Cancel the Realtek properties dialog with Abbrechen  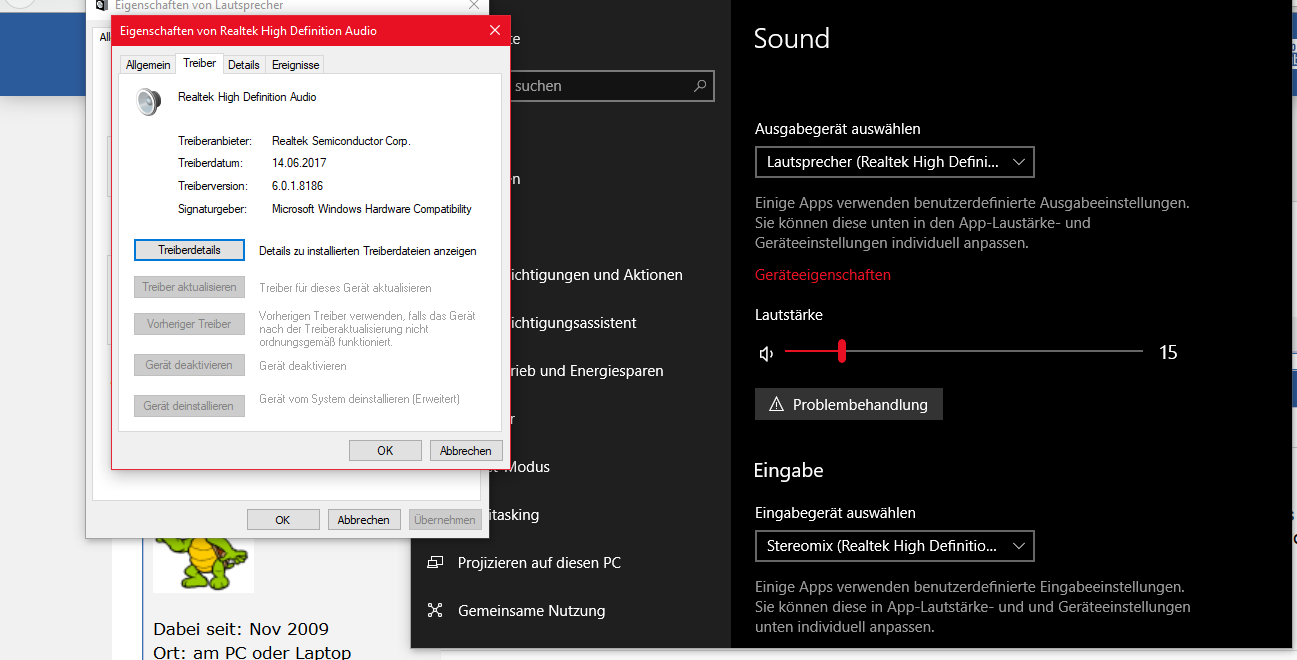point(466,451)
